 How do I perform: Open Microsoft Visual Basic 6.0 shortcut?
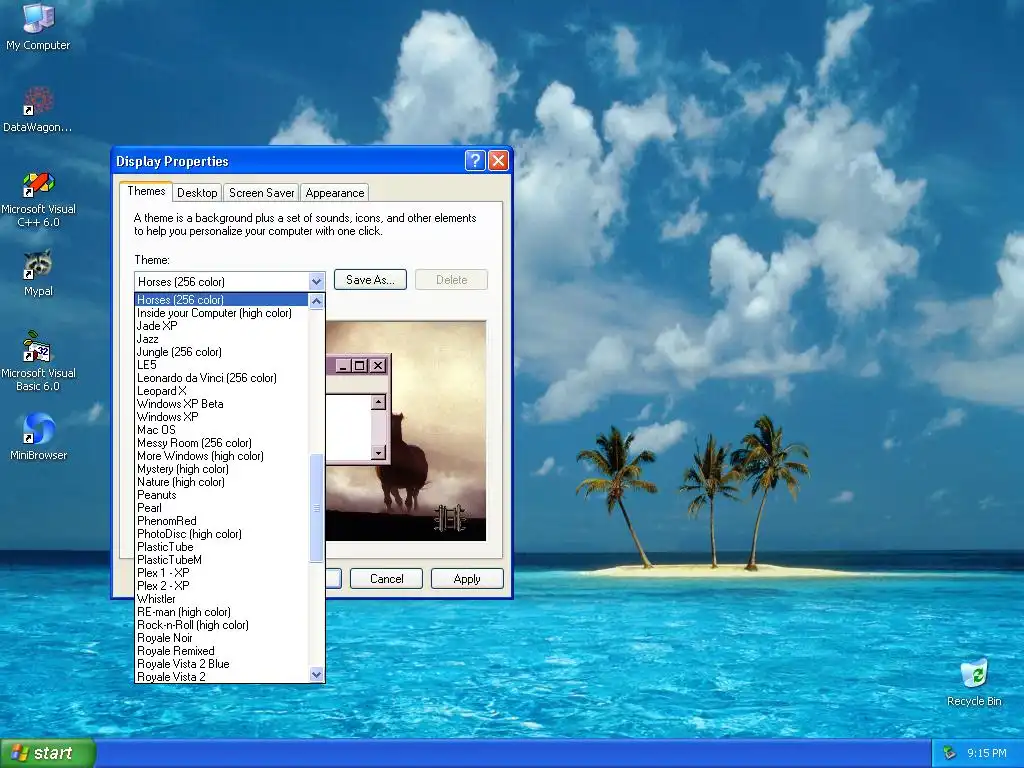pos(38,361)
